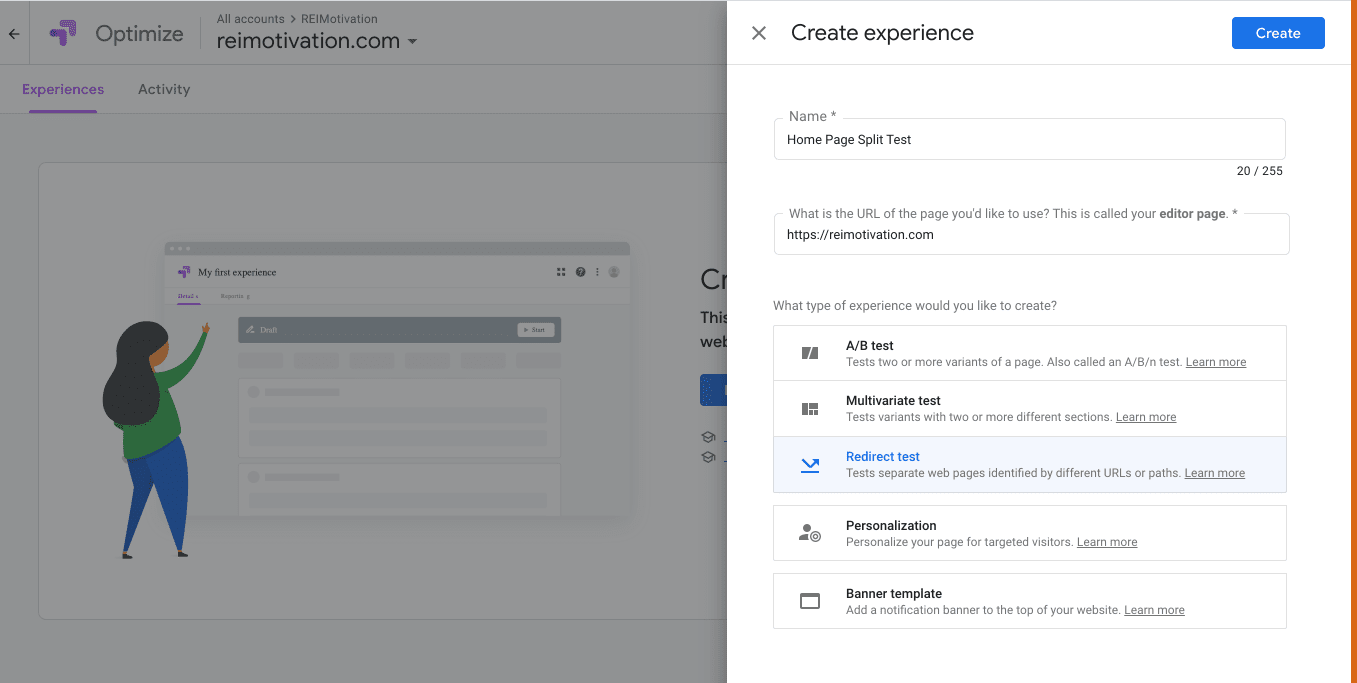Open Learn more link for Redirect test
Viewport: 1357px width, 683px height.
(1214, 473)
